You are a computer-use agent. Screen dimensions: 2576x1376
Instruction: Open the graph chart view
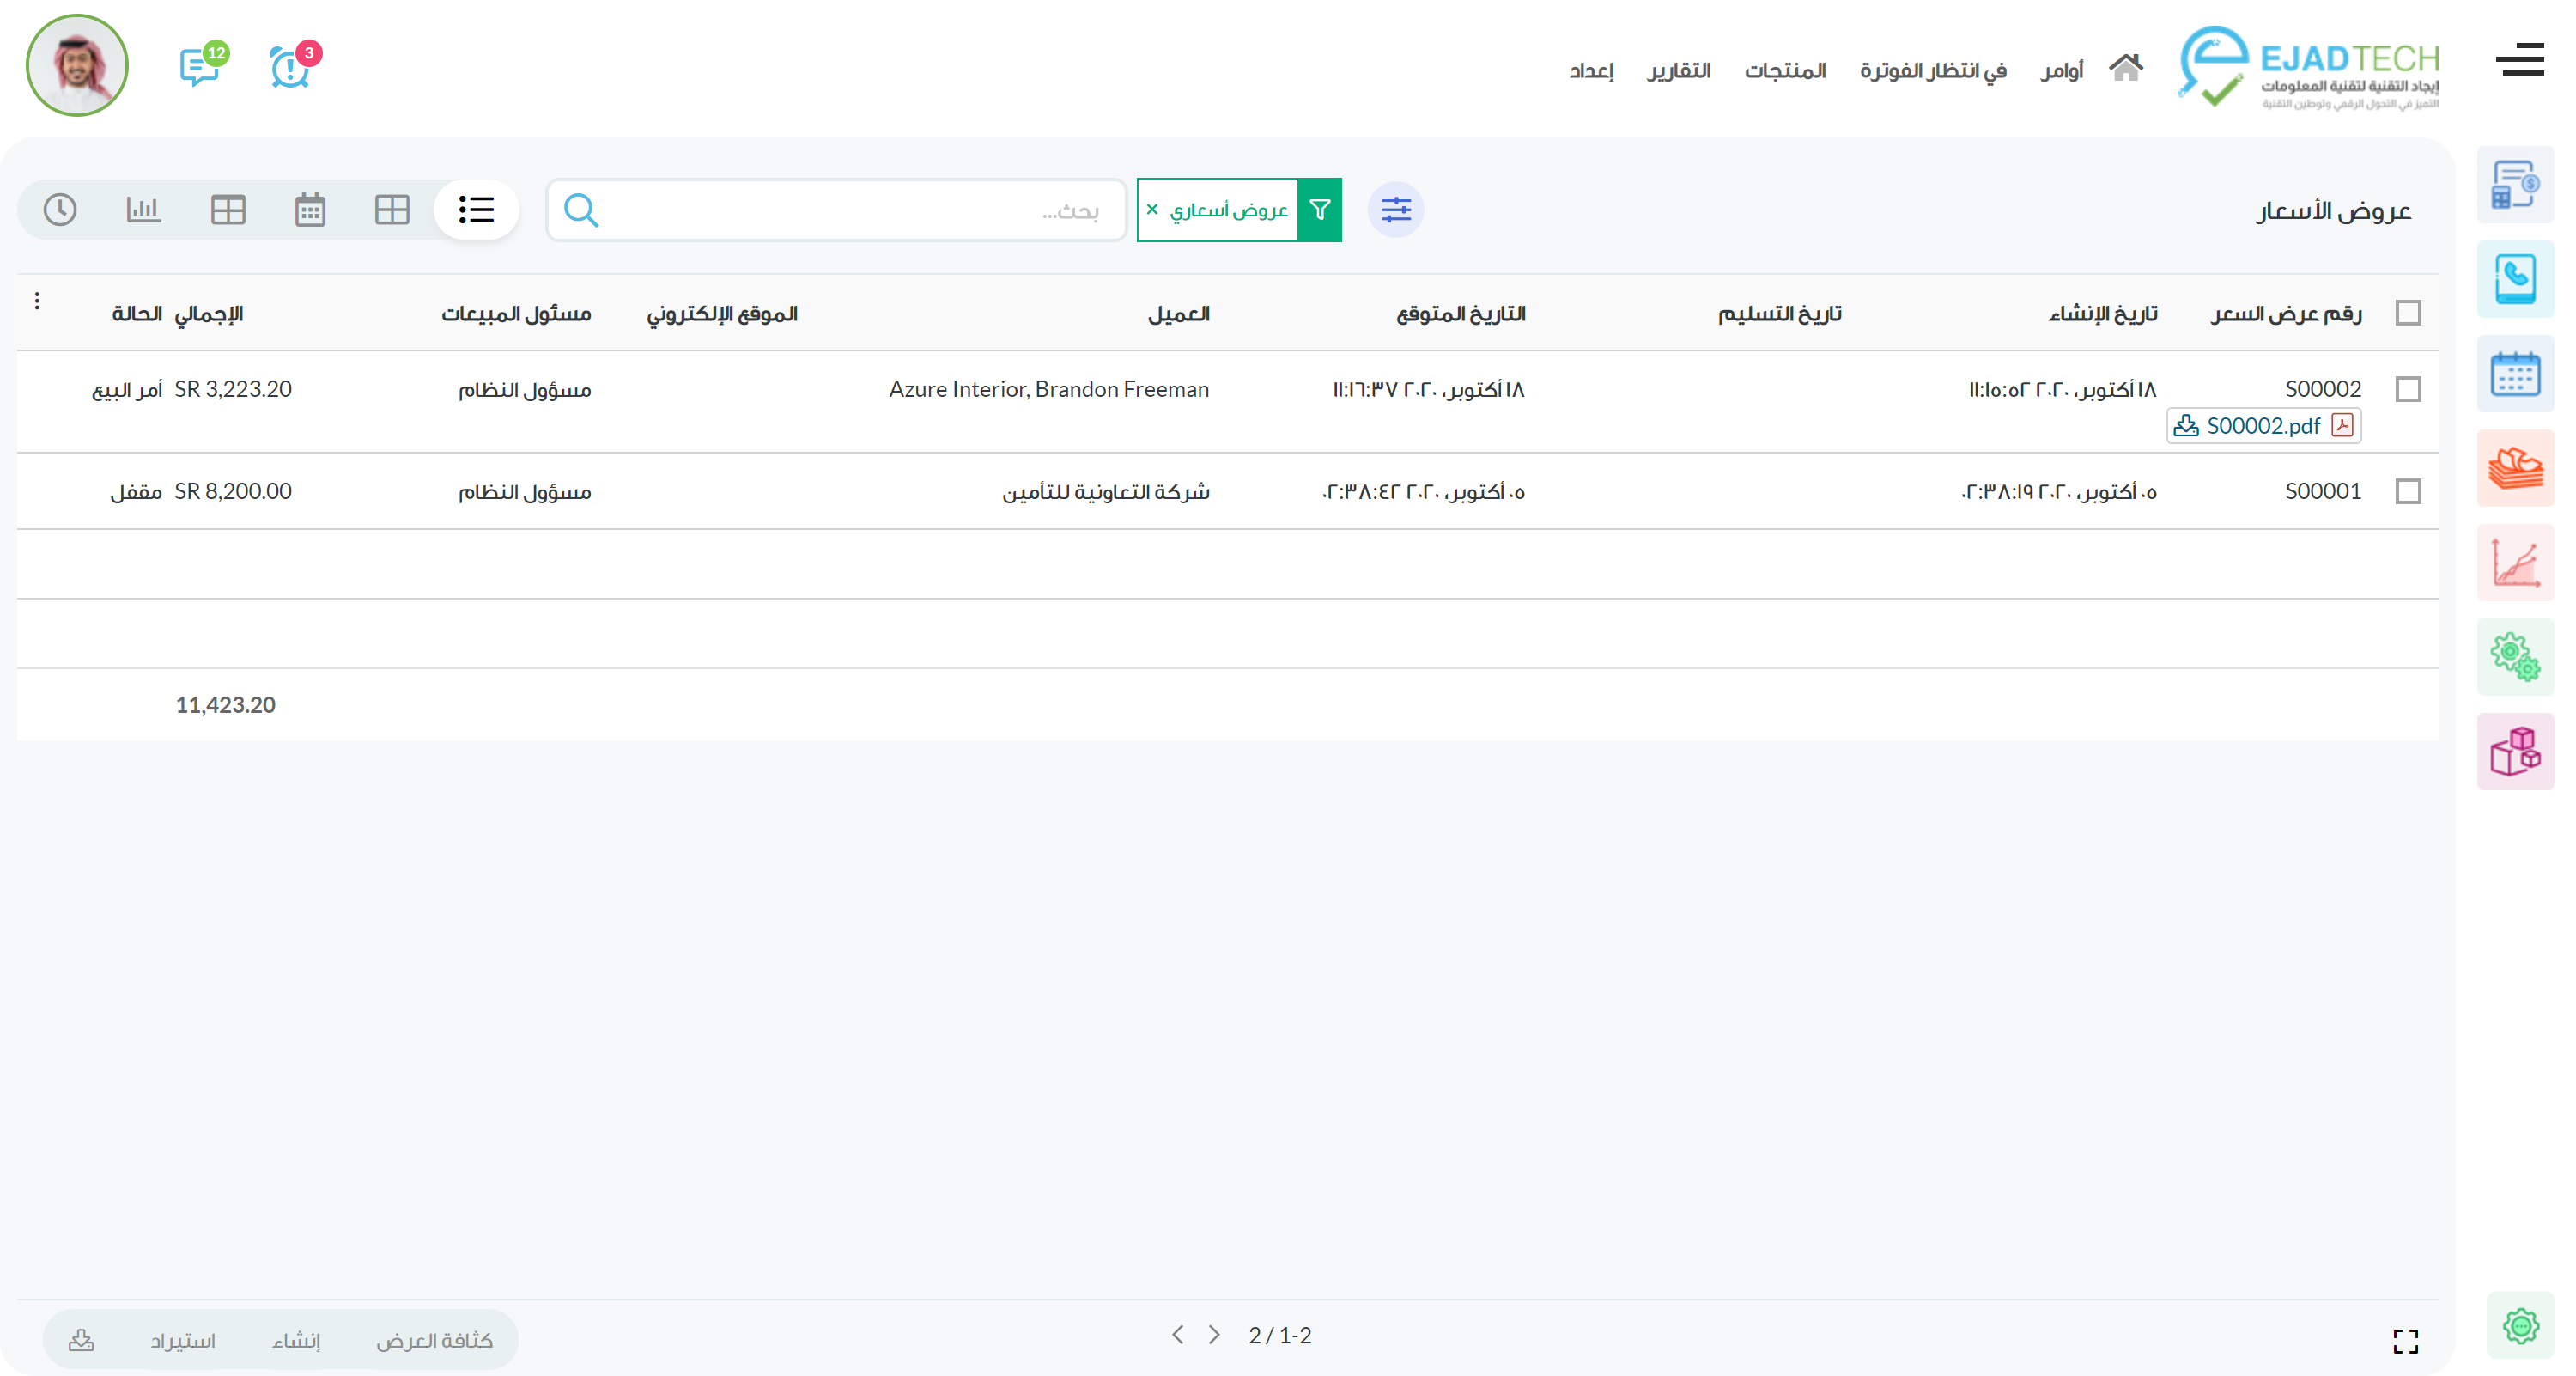[x=143, y=210]
